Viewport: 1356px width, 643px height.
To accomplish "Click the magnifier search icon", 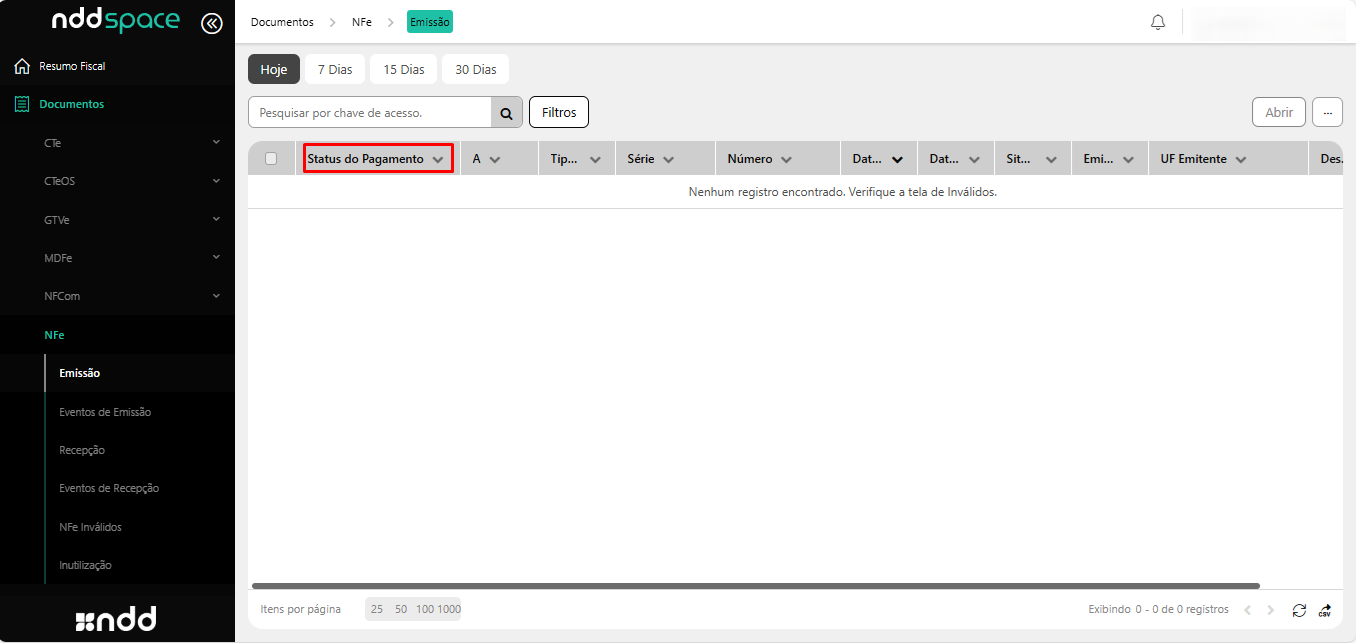I will 506,113.
